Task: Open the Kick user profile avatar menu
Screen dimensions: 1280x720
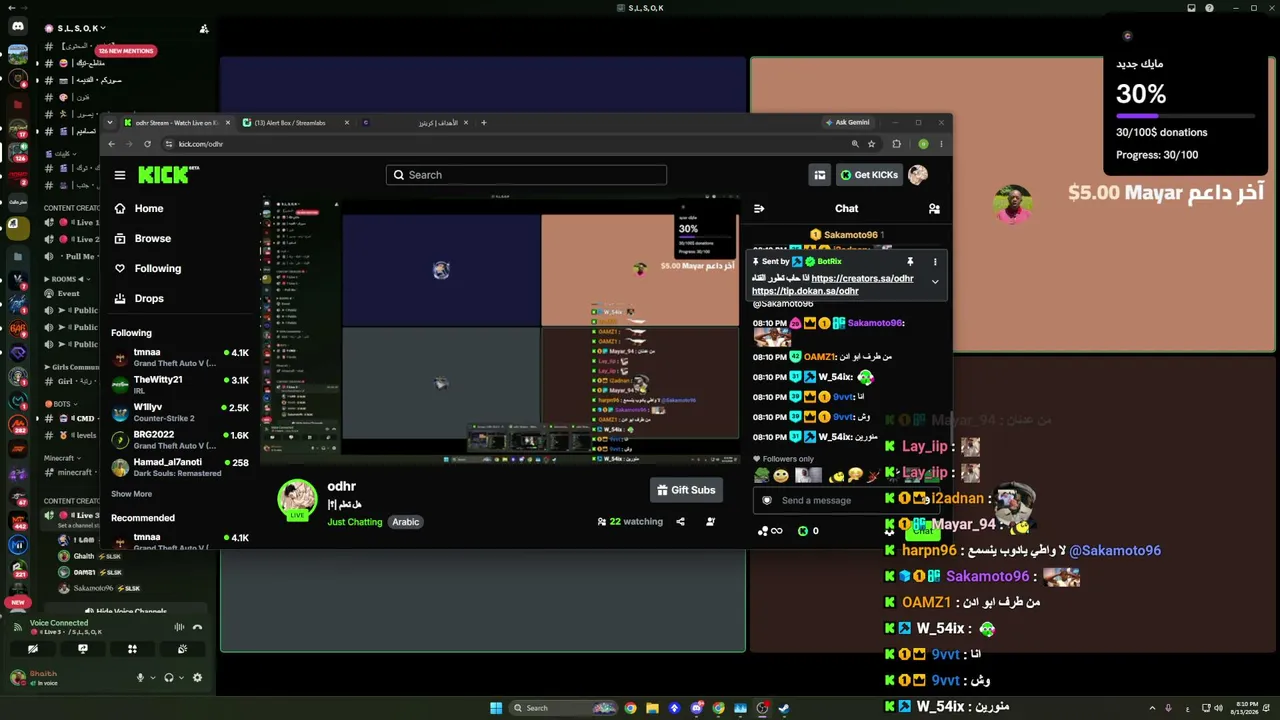Action: click(918, 175)
